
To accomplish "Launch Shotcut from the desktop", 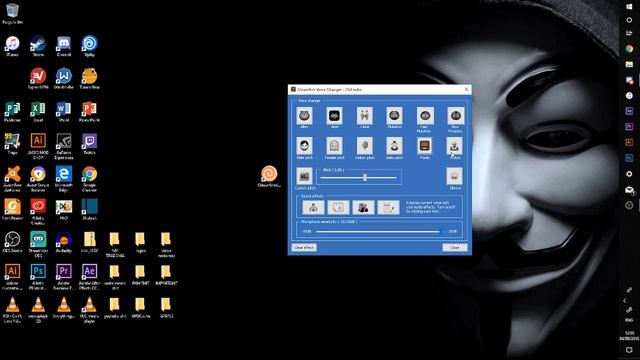I will pyautogui.click(x=89, y=209).
